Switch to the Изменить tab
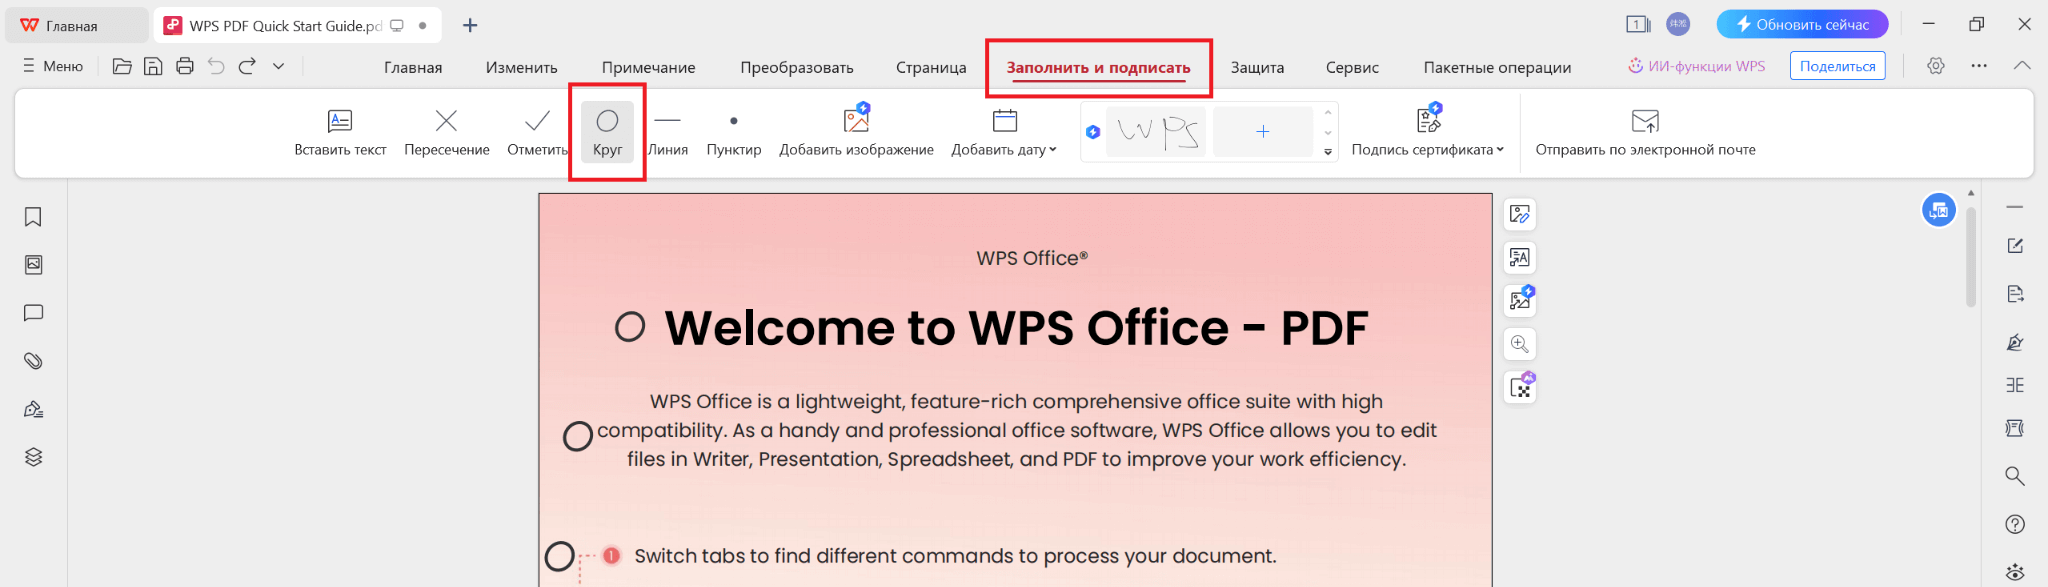 (x=521, y=67)
